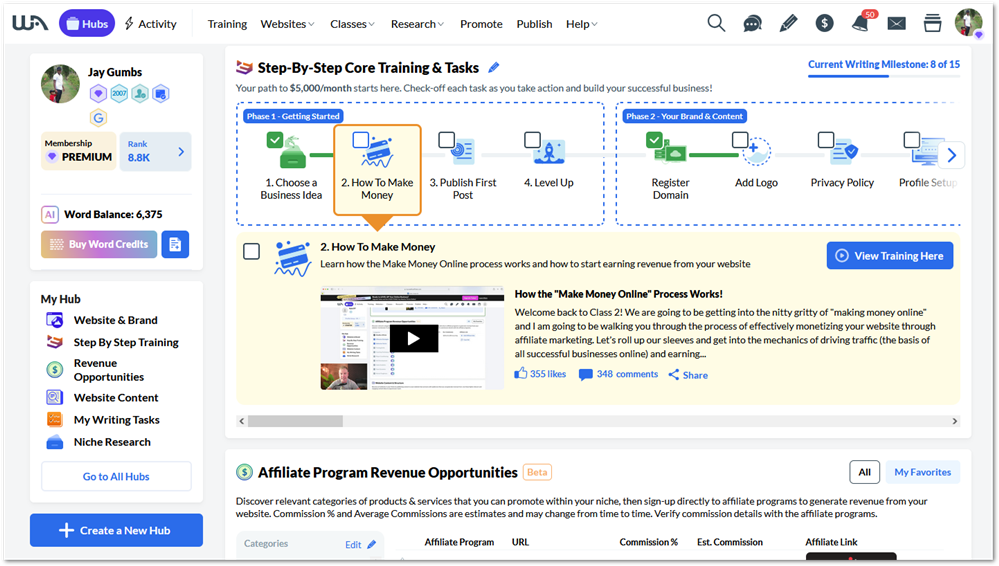Click right arrow of horizontal scrollbar
Viewport: 999px width, 566px height.
coord(954,421)
